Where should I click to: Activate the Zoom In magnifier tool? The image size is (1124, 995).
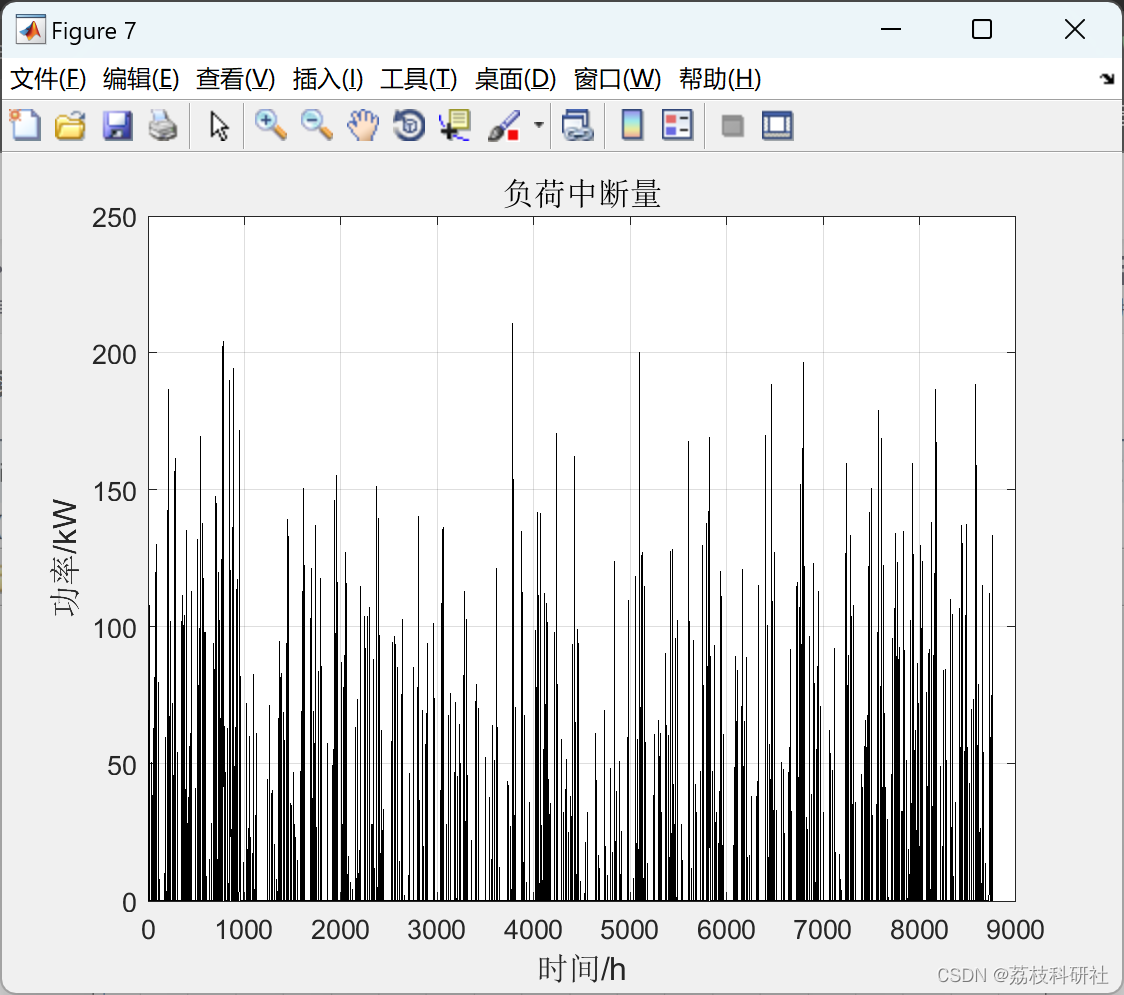(x=270, y=125)
